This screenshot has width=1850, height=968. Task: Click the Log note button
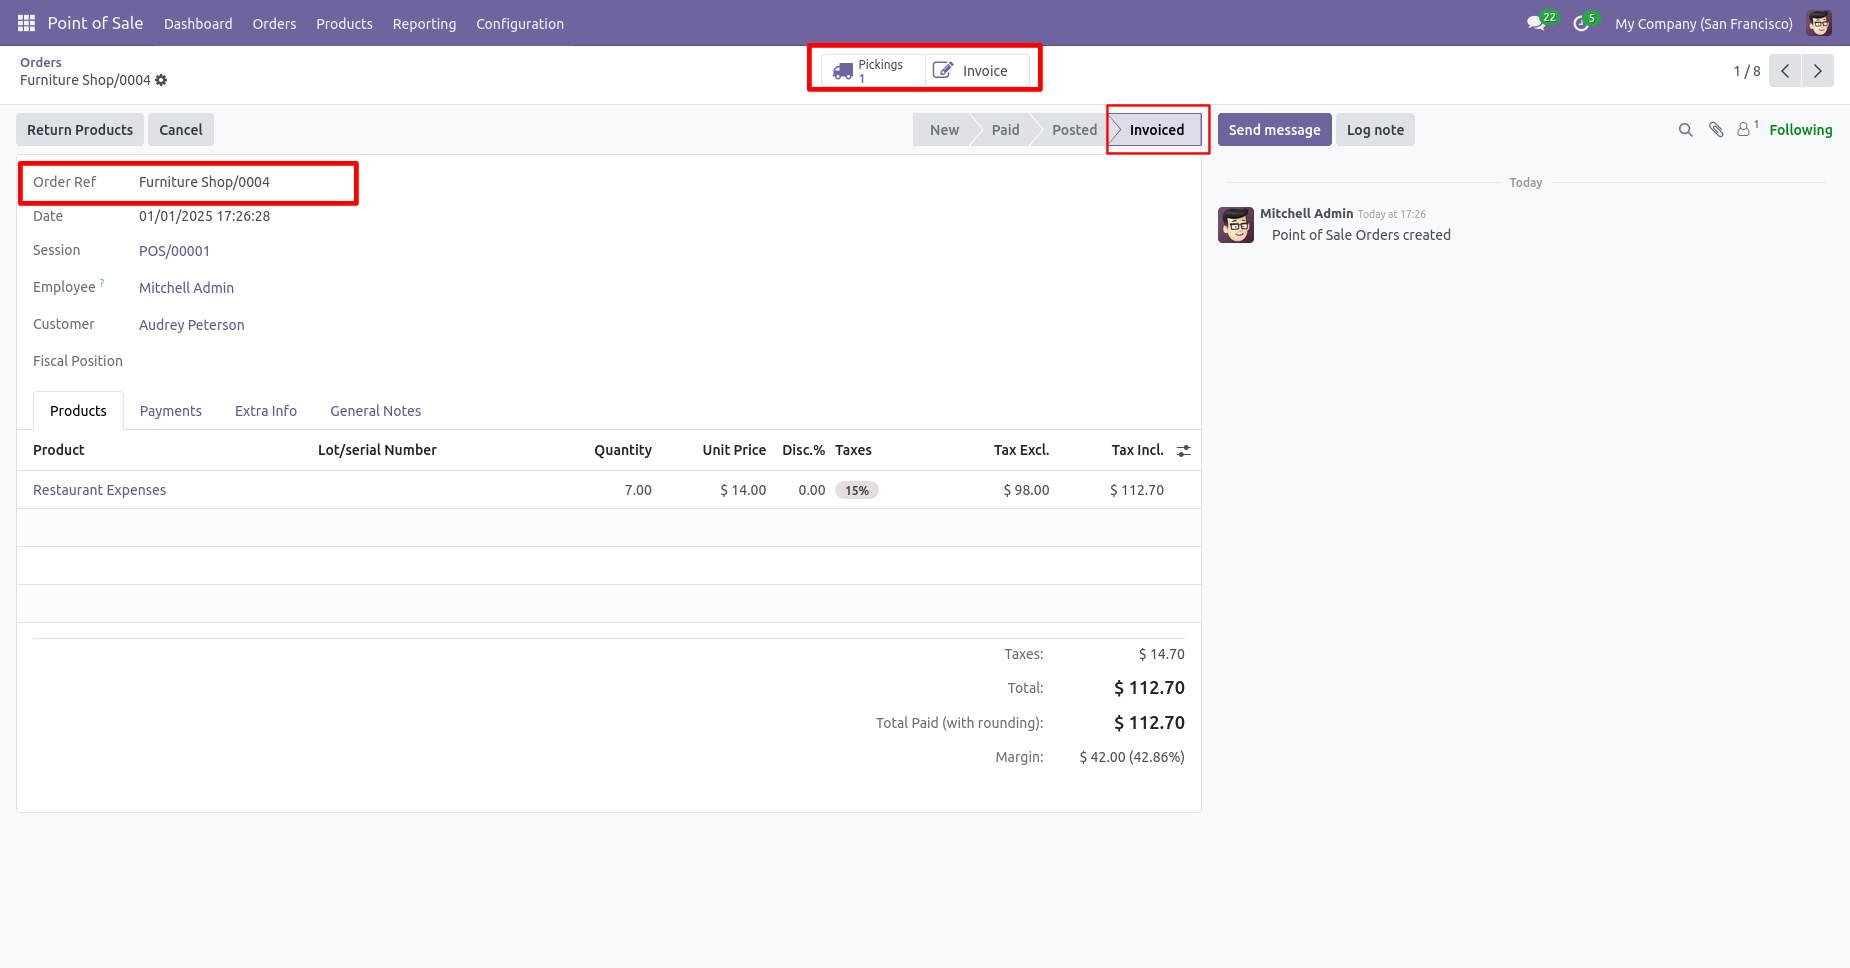1375,130
